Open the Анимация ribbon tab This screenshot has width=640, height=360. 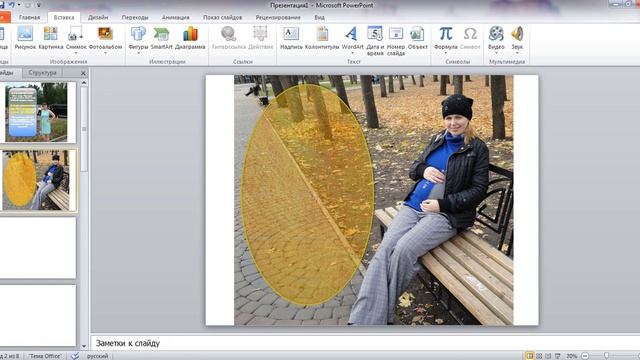176,17
